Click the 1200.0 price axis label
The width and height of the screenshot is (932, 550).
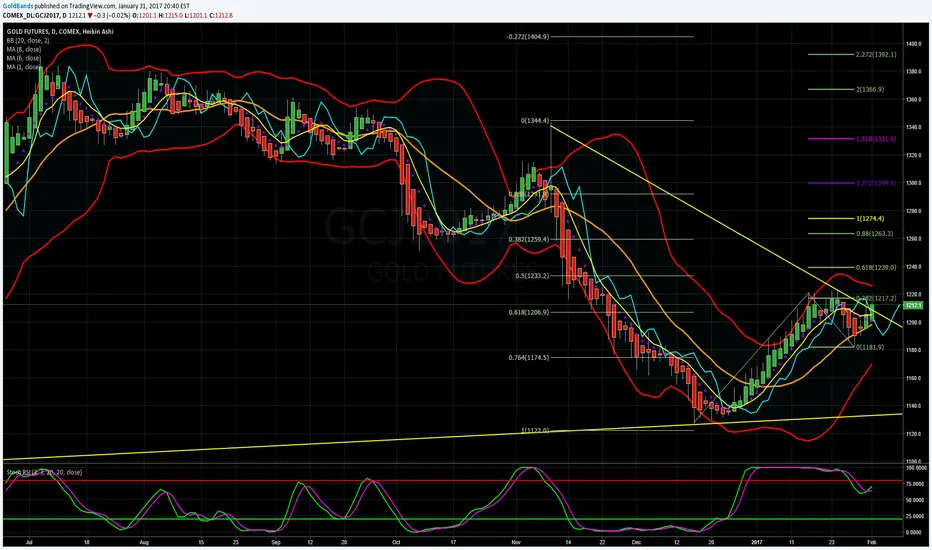(x=914, y=322)
